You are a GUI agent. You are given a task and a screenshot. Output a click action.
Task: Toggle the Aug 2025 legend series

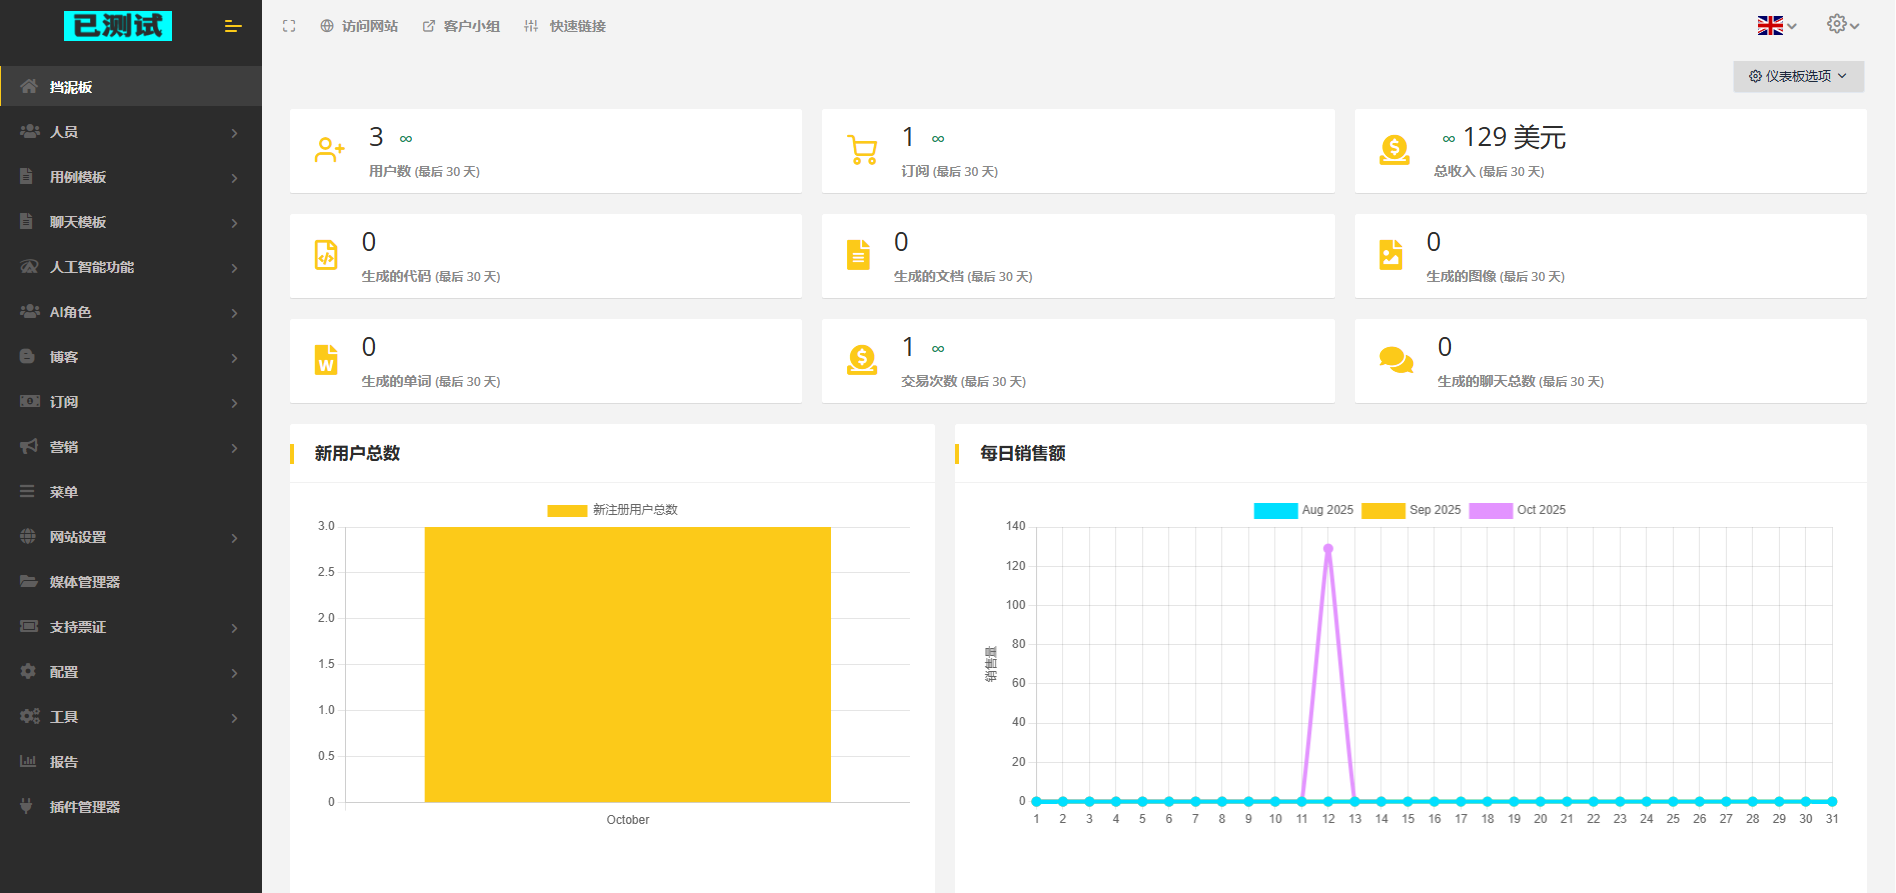click(x=1304, y=510)
